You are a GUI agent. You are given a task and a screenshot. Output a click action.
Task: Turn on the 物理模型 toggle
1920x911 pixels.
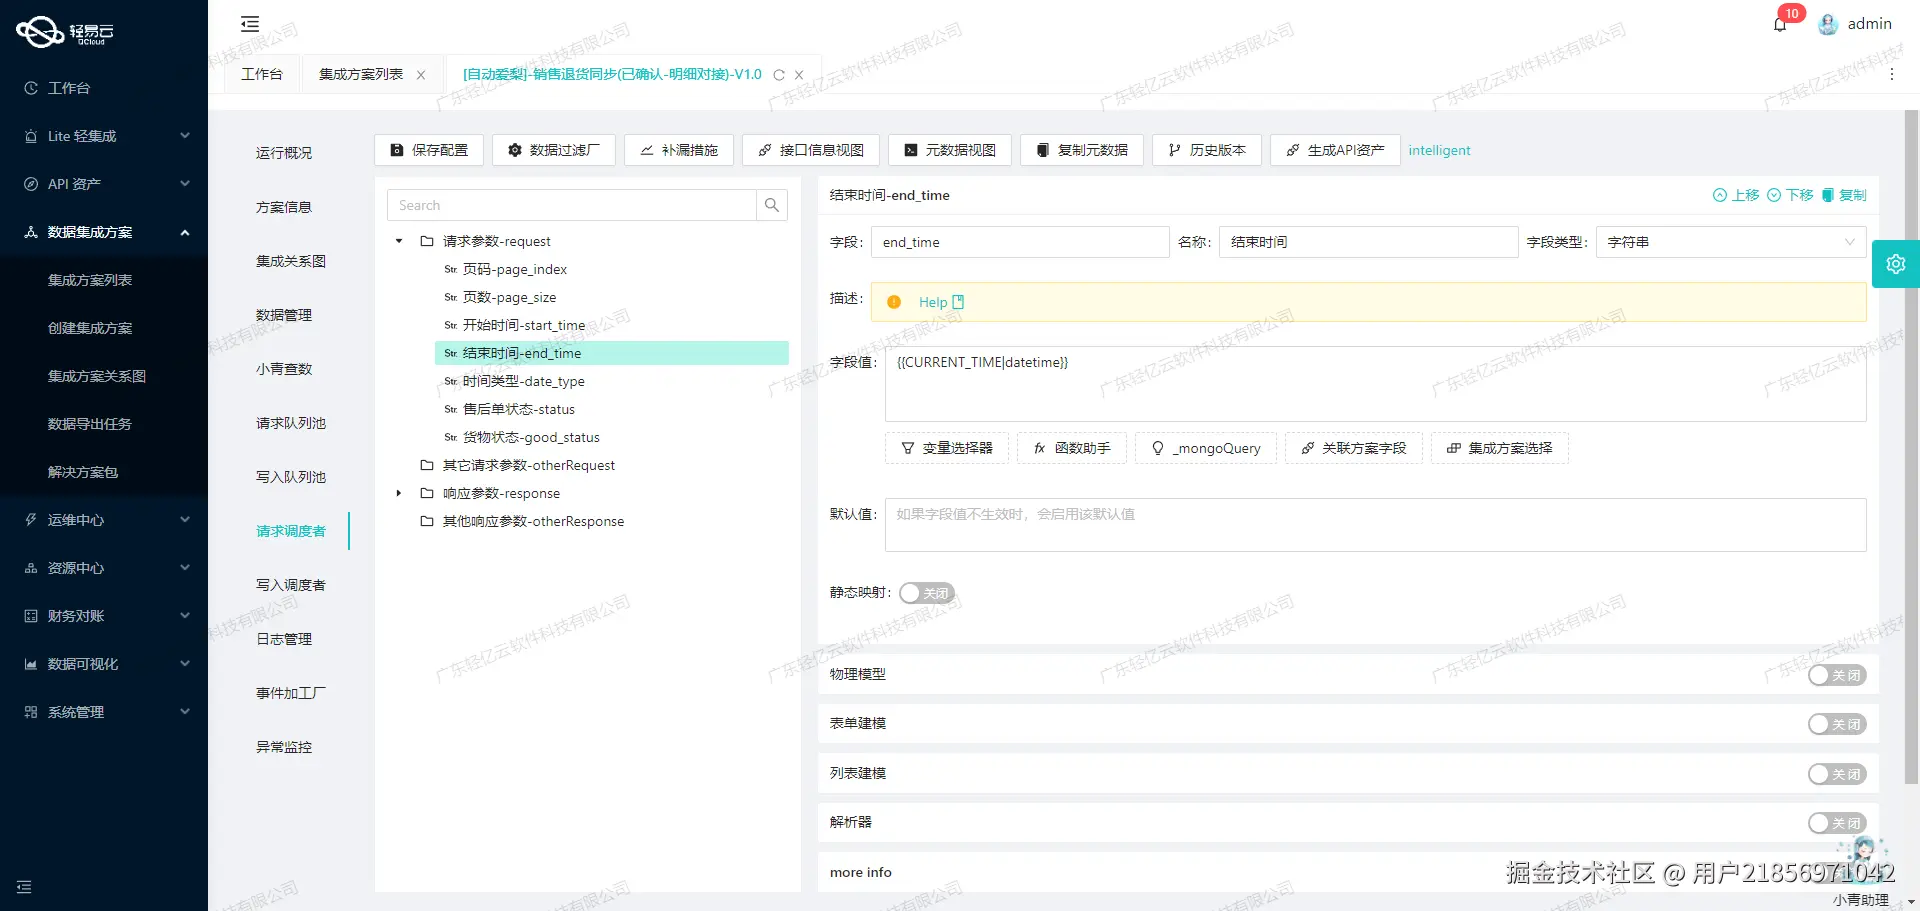(1836, 675)
